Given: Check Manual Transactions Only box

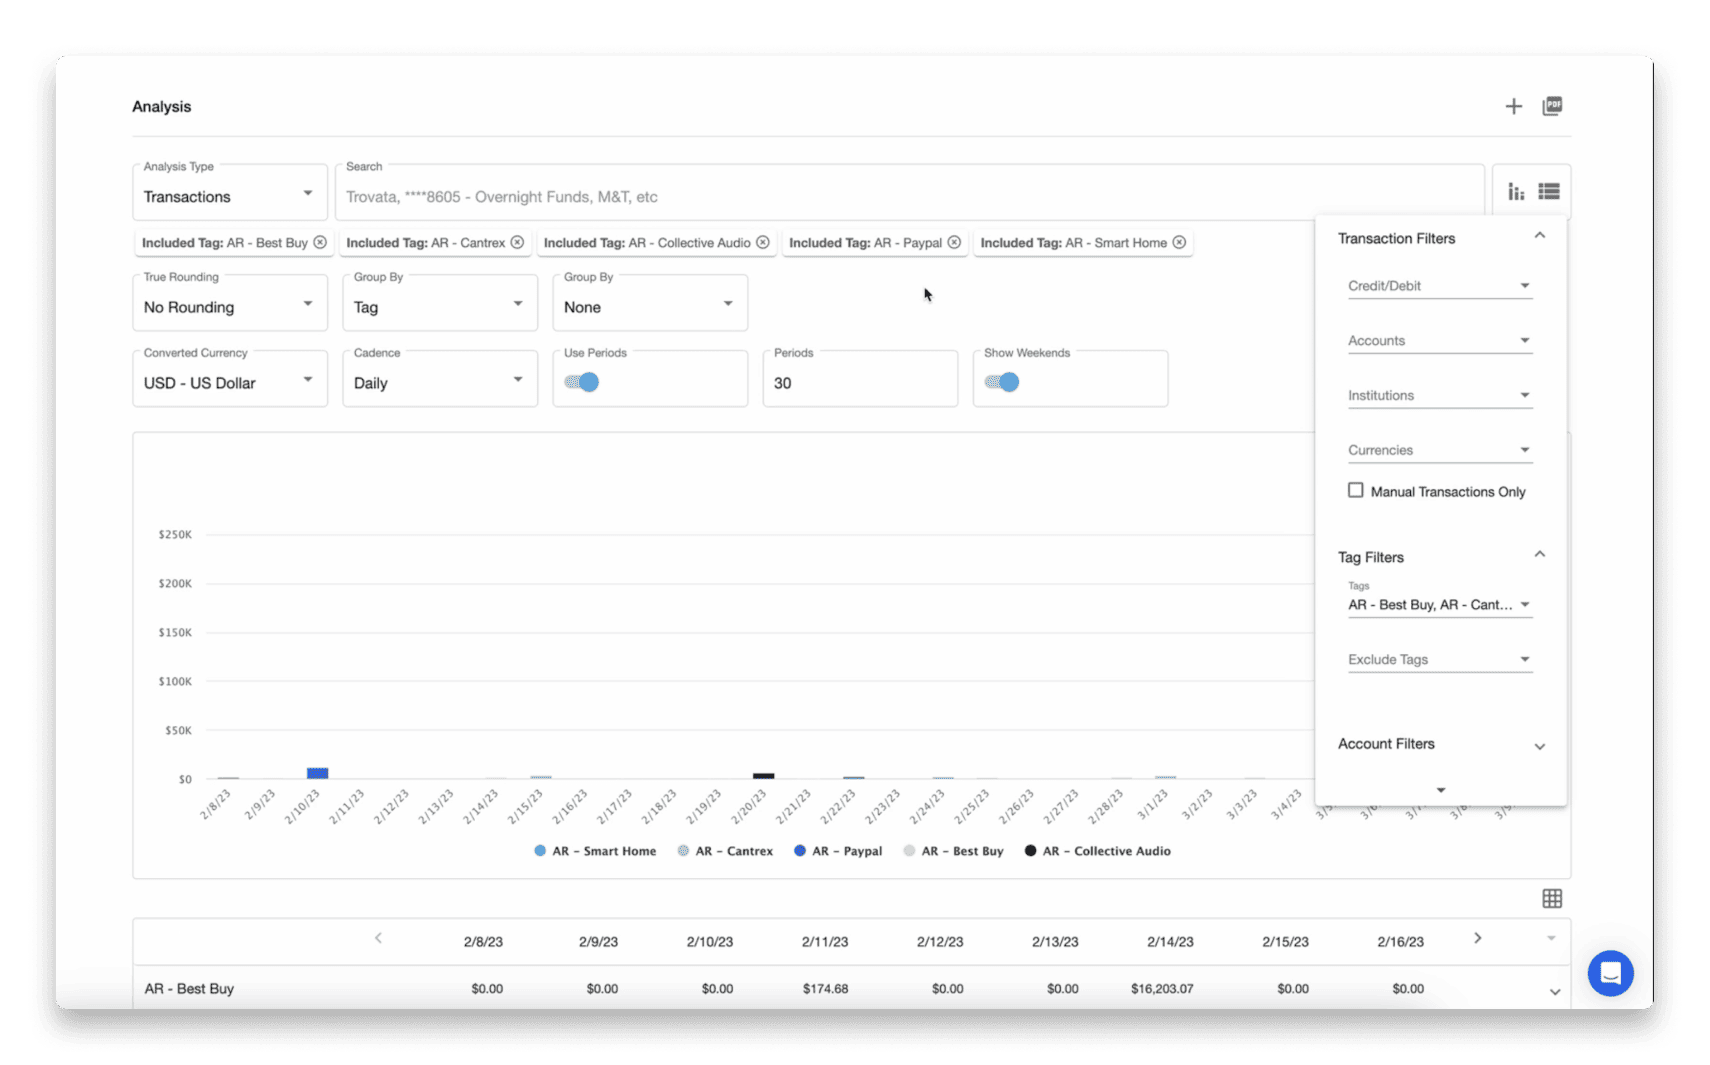Looking at the screenshot, I should 1356,491.
